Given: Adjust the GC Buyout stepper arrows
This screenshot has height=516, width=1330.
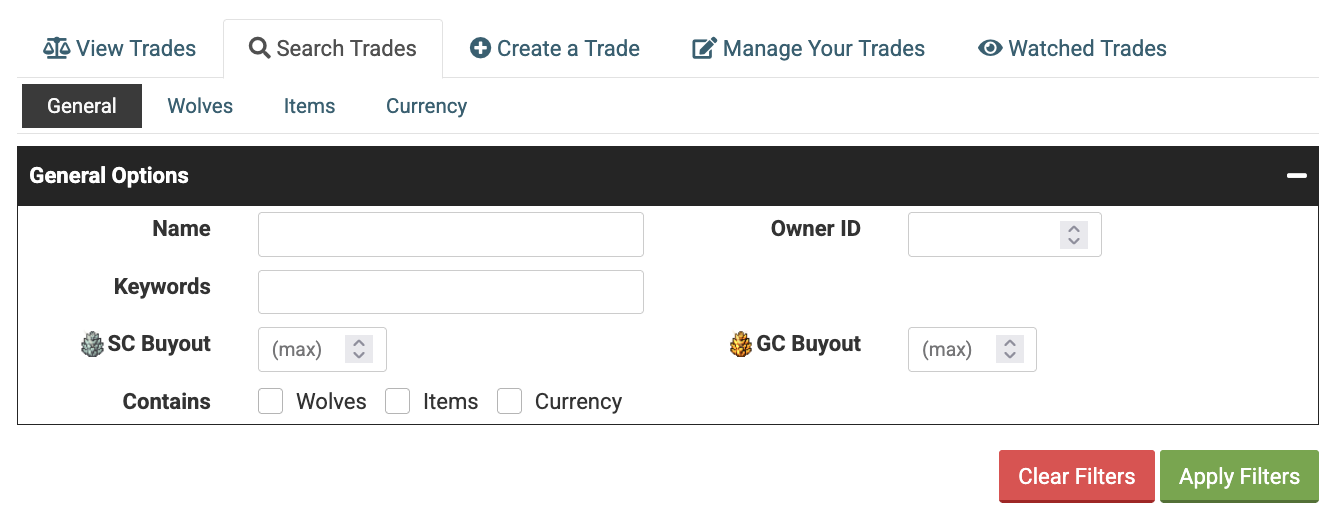Looking at the screenshot, I should point(1009,349).
